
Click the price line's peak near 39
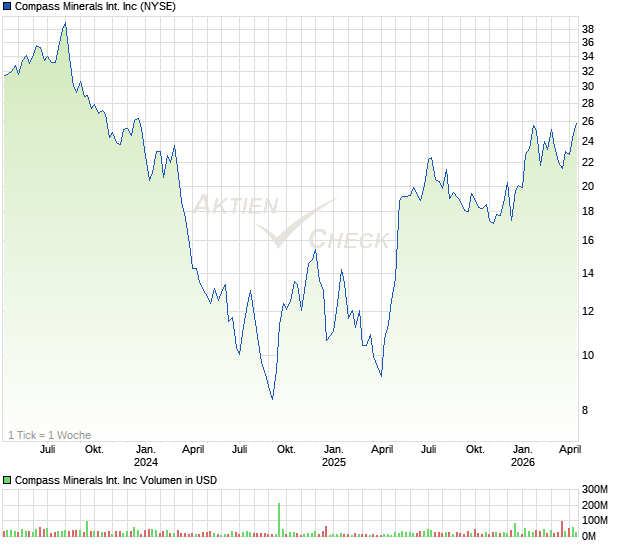pos(66,23)
